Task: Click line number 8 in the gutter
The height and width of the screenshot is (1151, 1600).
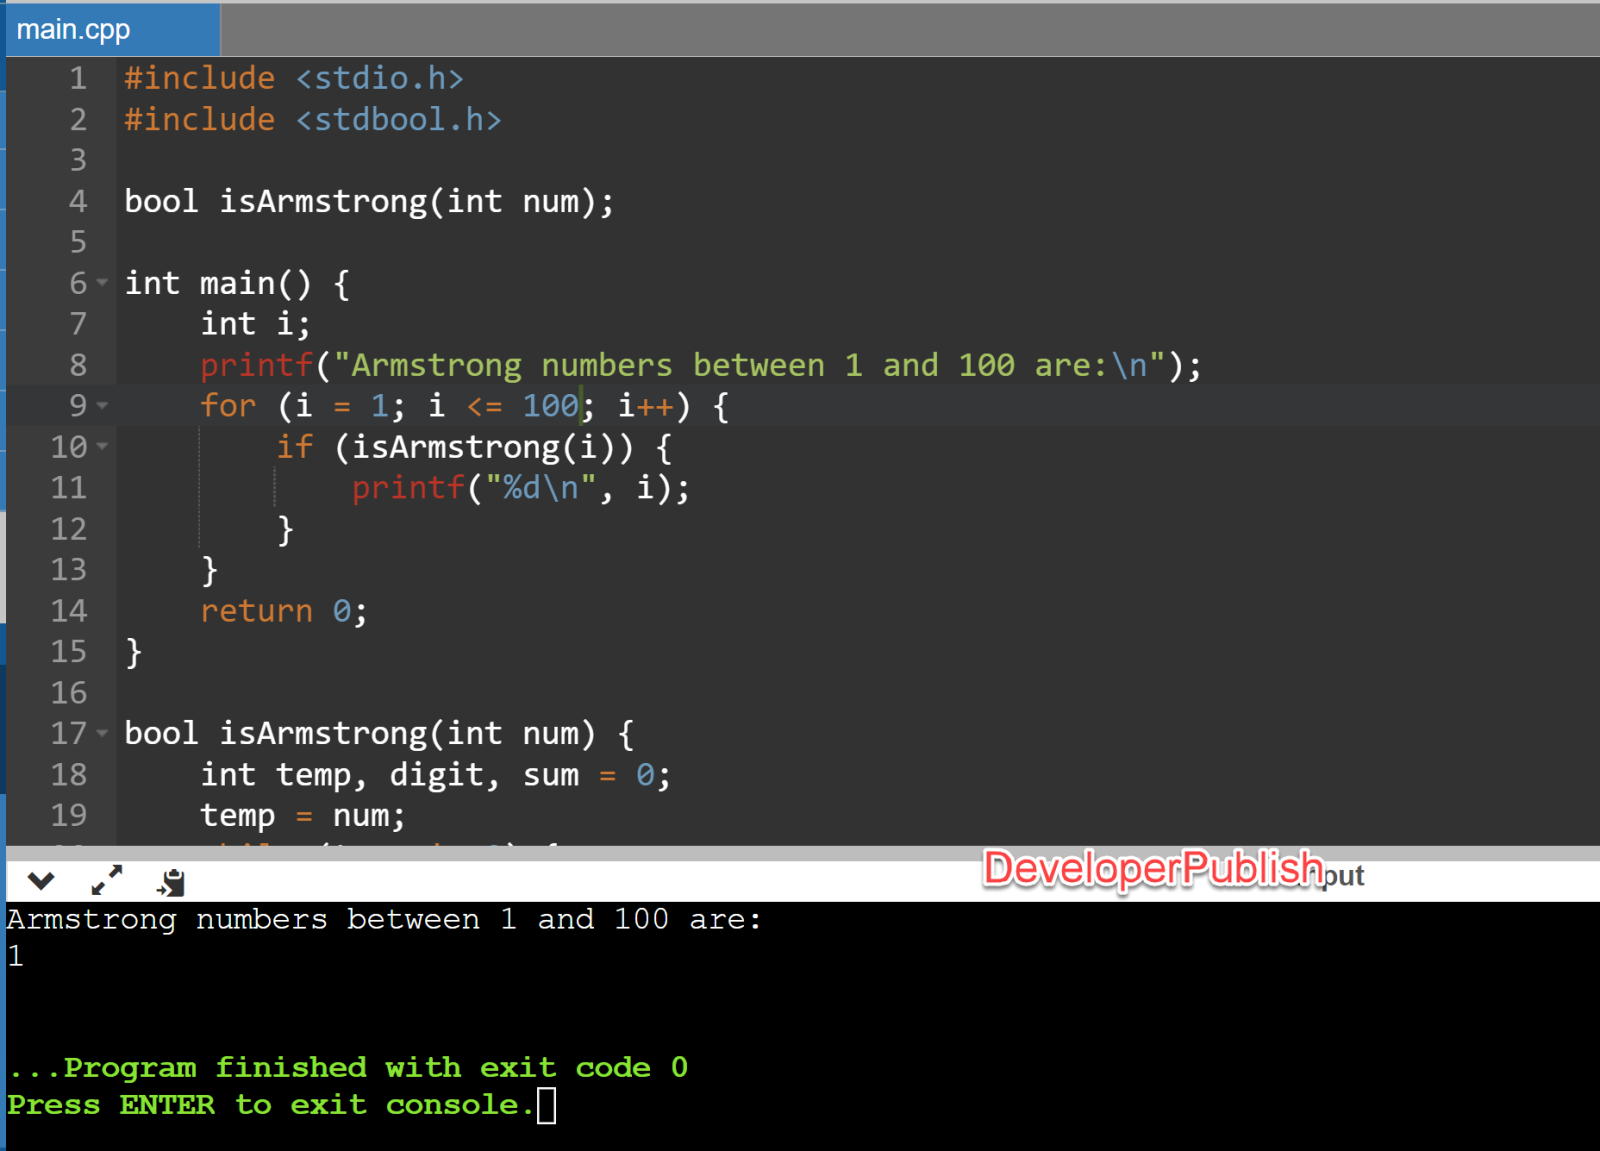Action: [x=77, y=365]
